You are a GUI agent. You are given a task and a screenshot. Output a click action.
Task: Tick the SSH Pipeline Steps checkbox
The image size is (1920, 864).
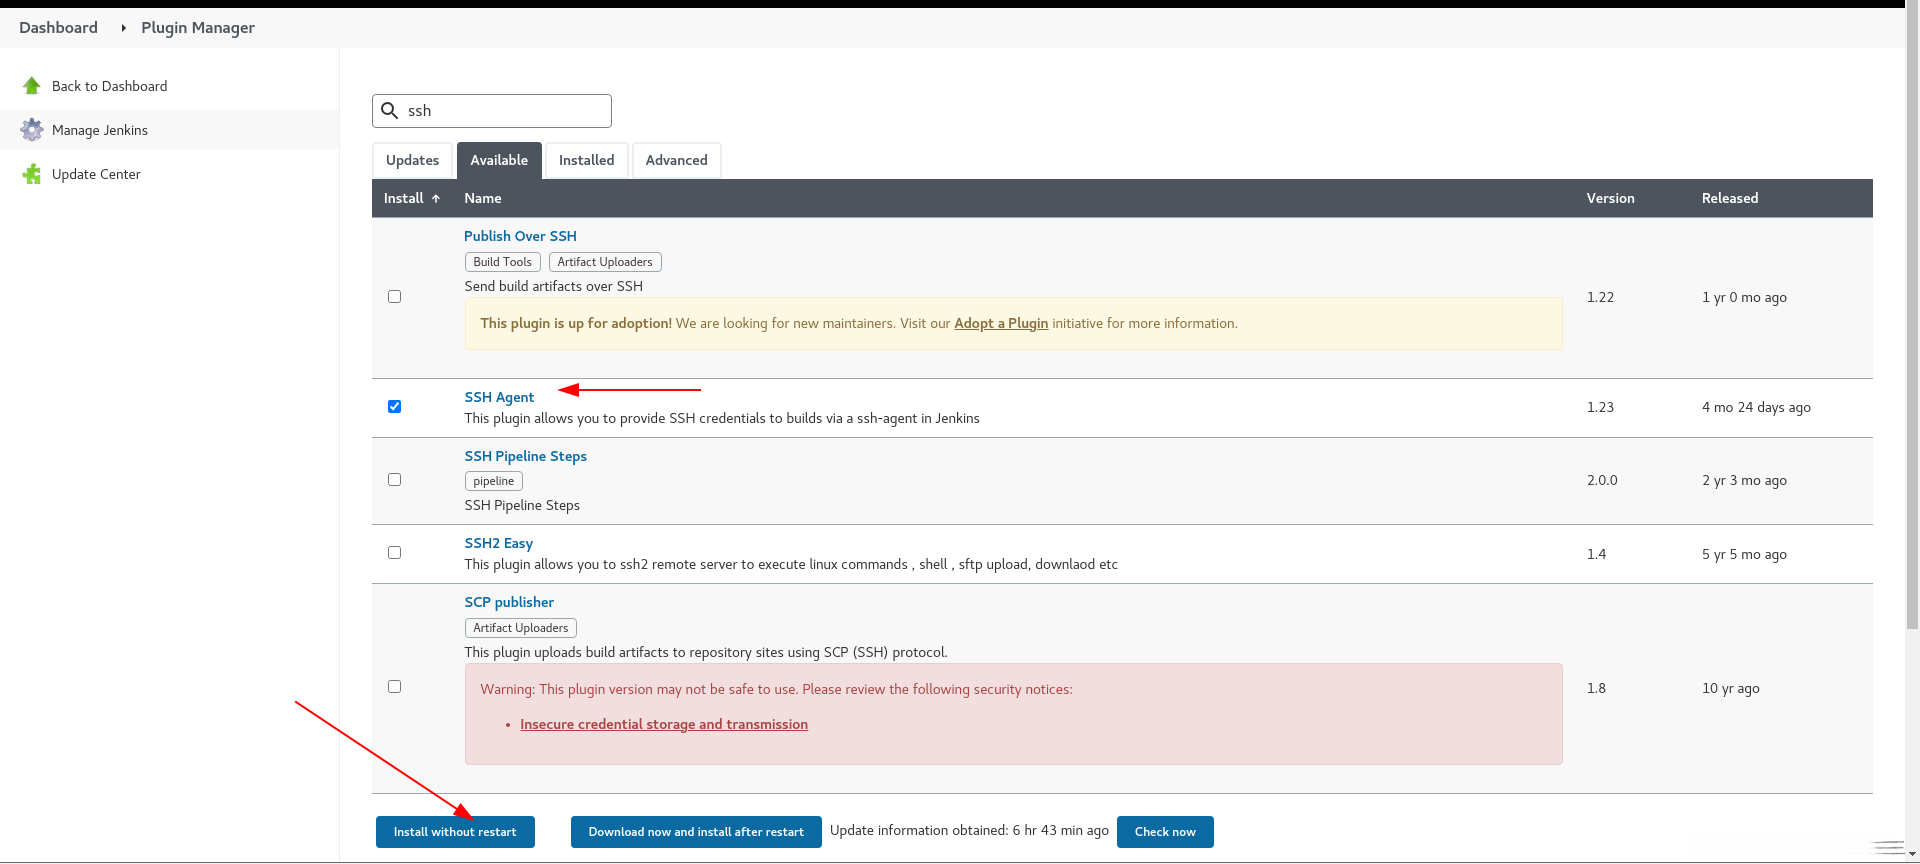[394, 480]
